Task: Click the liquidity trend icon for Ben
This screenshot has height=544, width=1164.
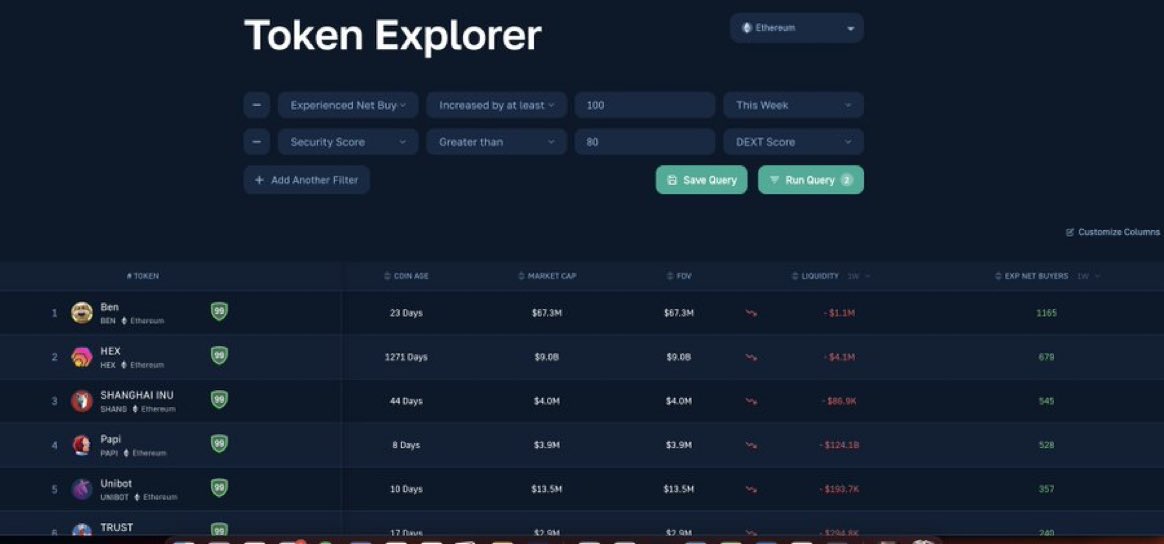Action: 751,314
